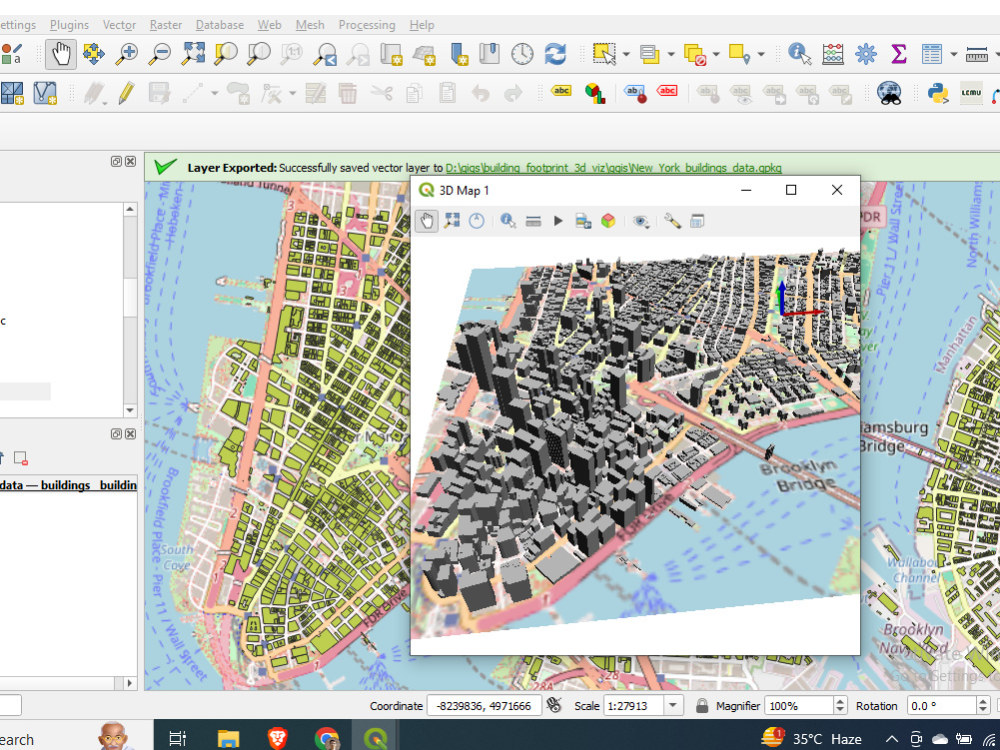Activate the Identify Features tool

pyautogui.click(x=799, y=54)
